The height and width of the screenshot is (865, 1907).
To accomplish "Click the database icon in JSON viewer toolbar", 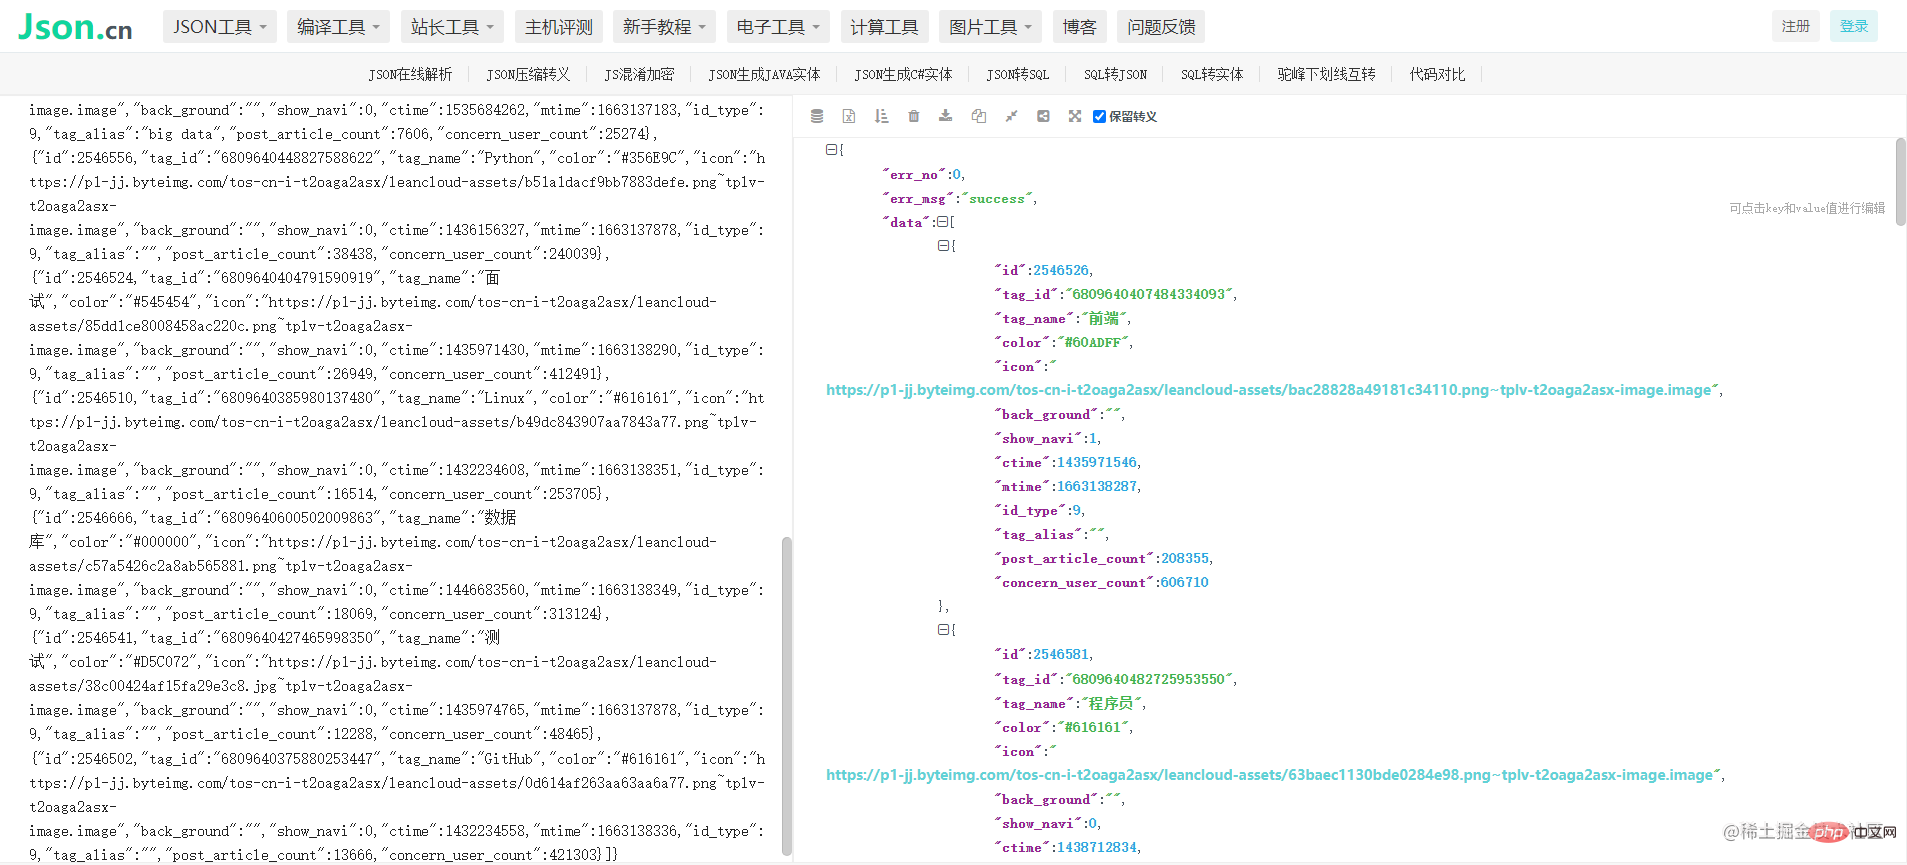I will click(x=817, y=116).
